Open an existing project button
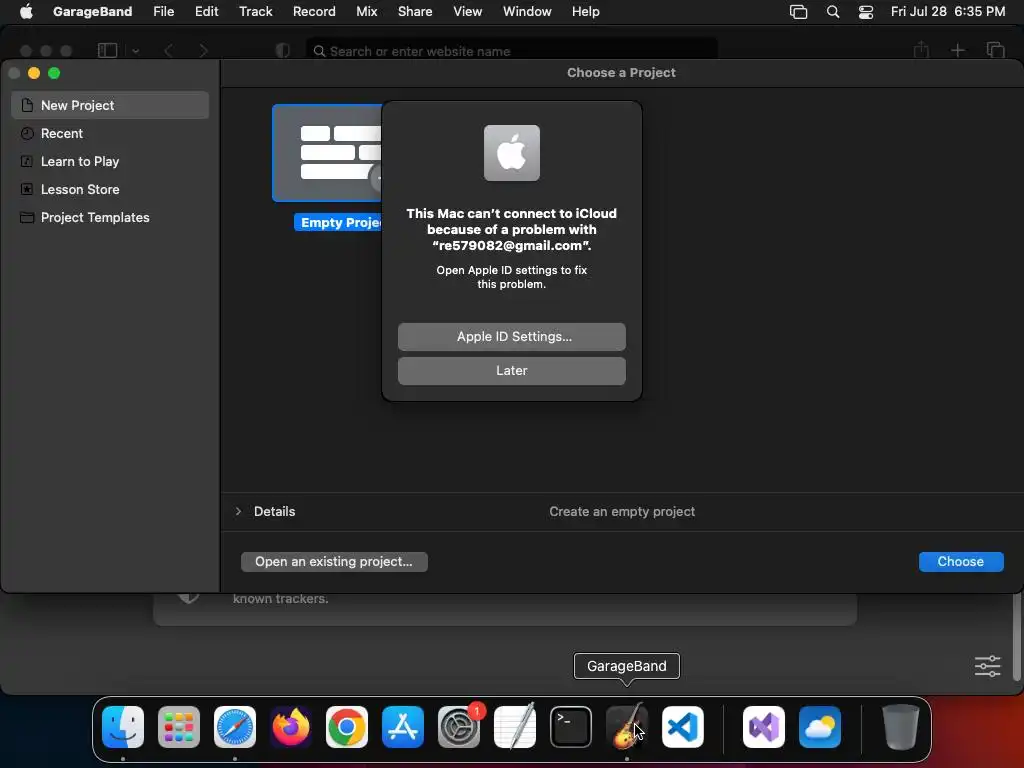The width and height of the screenshot is (1024, 768). pyautogui.click(x=334, y=562)
